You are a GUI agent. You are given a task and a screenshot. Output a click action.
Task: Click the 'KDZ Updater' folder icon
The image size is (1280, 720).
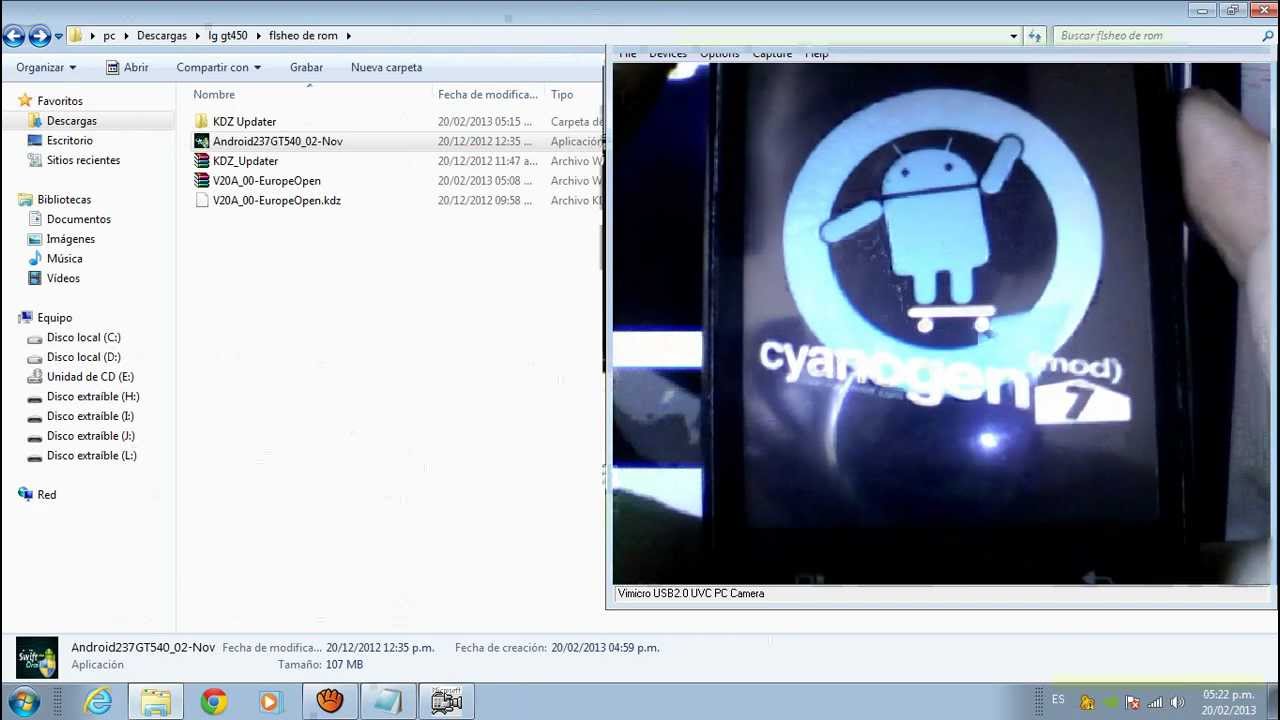(x=201, y=122)
